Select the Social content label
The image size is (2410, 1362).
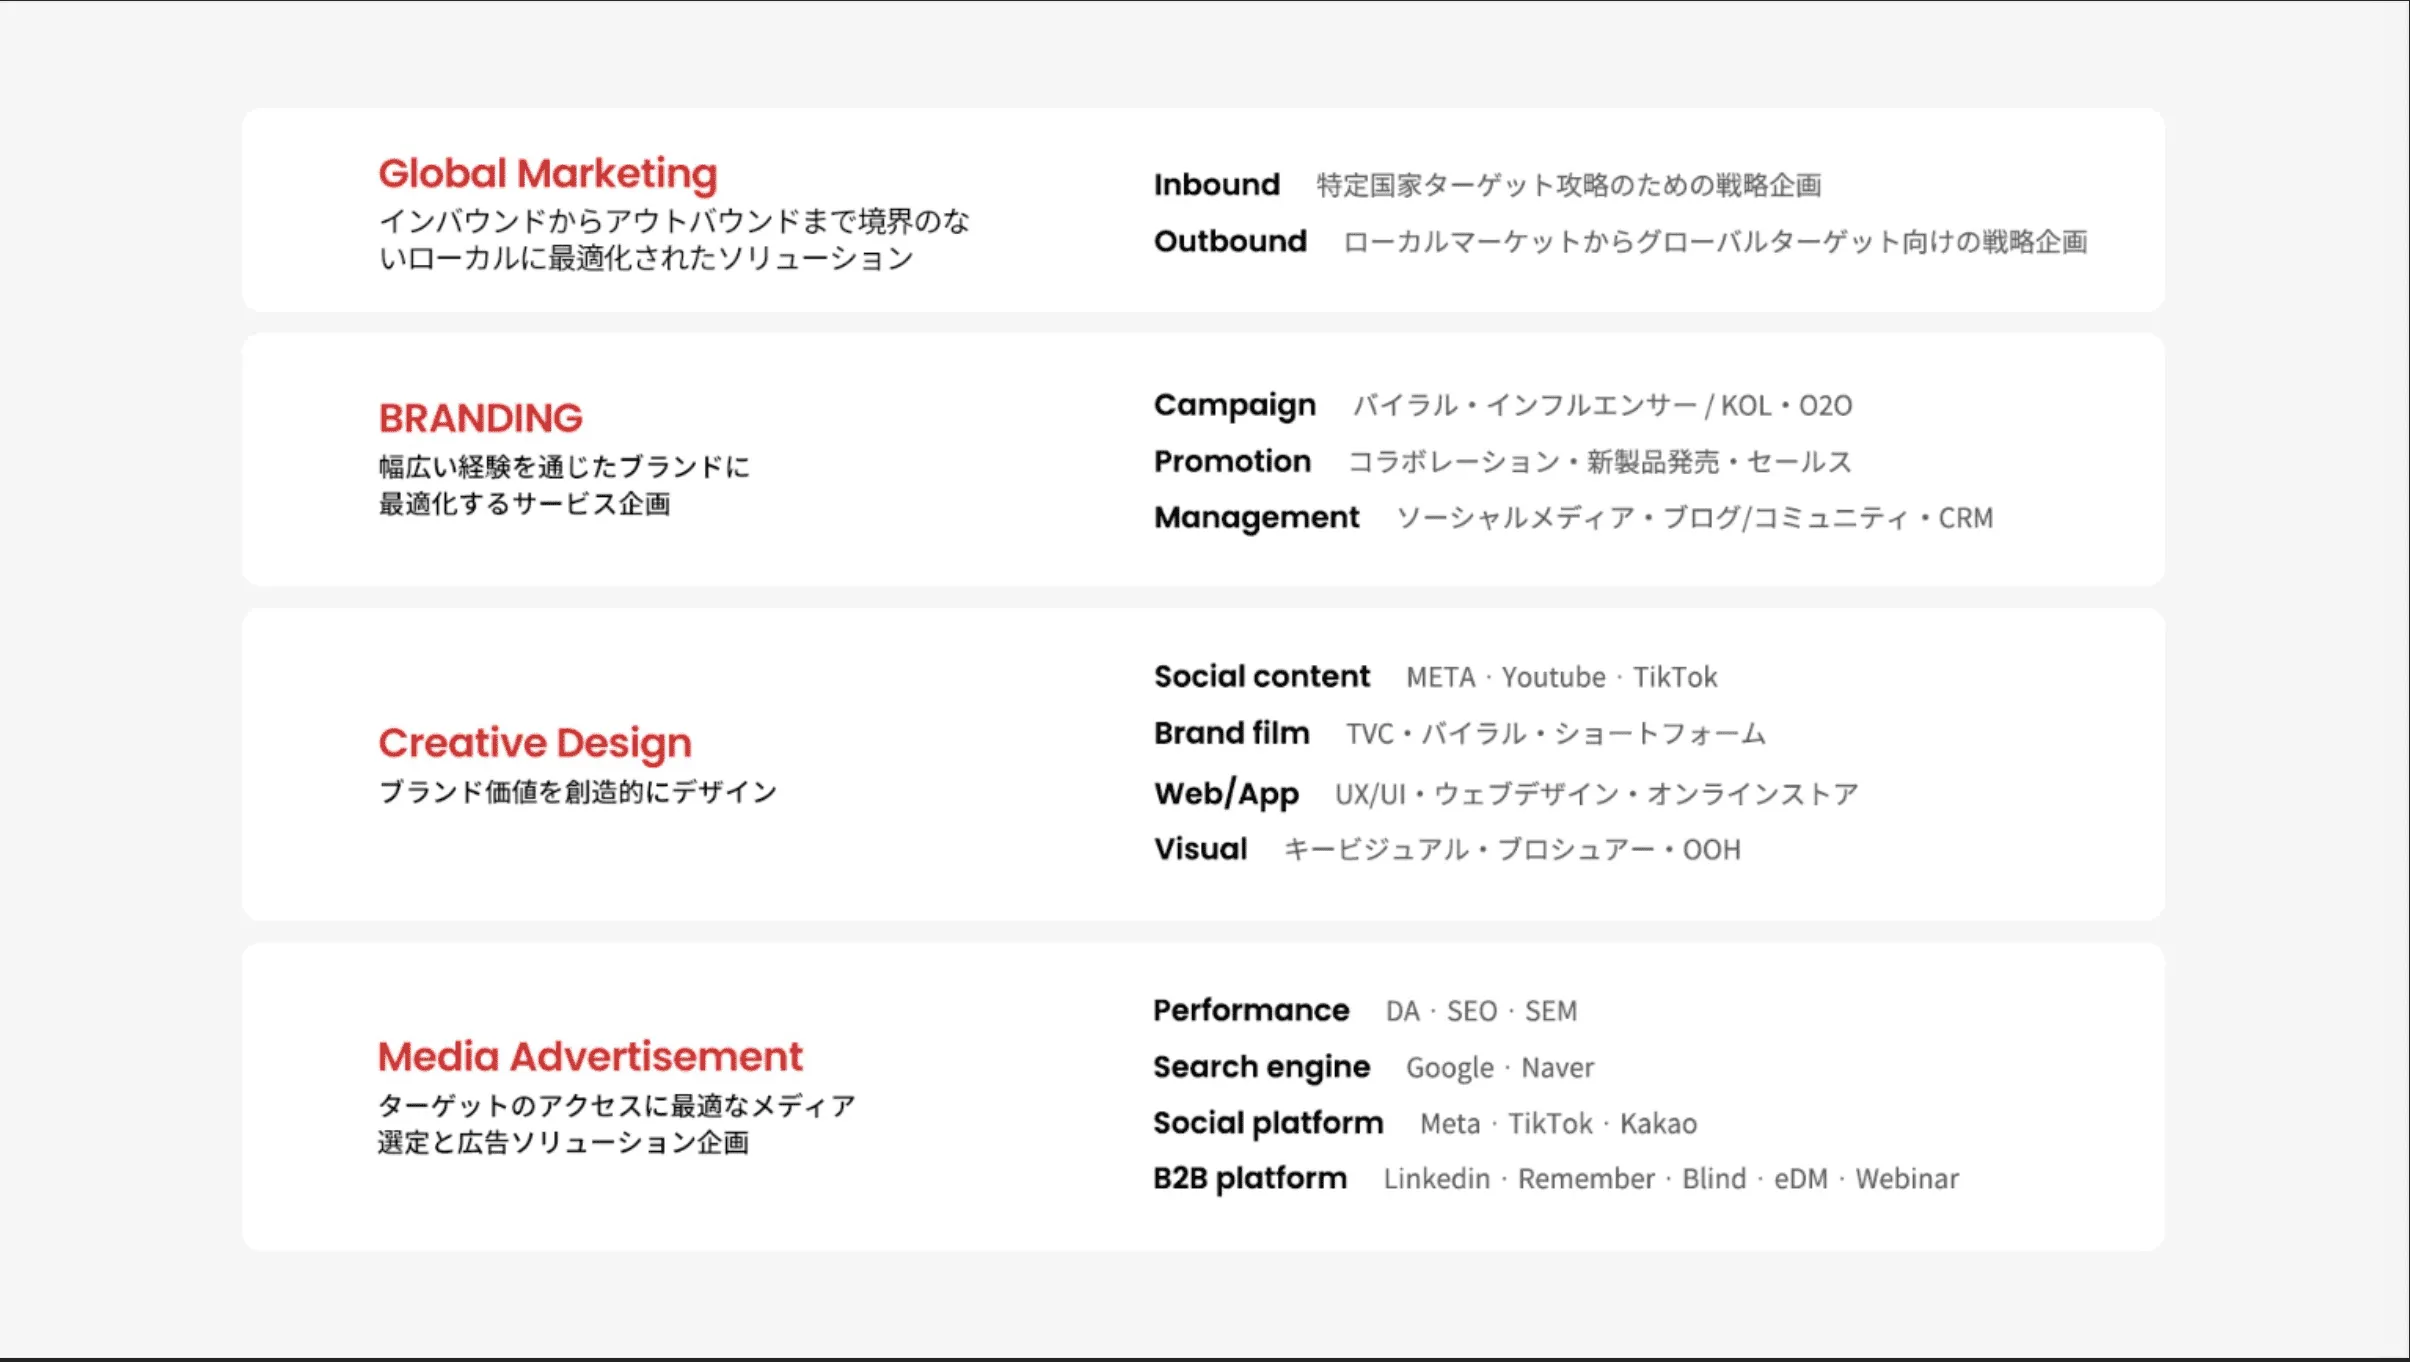click(x=1261, y=677)
